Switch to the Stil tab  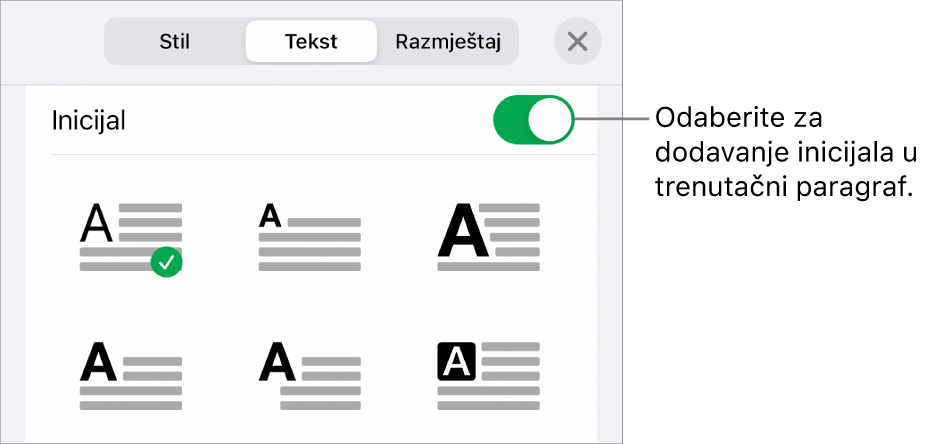tap(175, 42)
